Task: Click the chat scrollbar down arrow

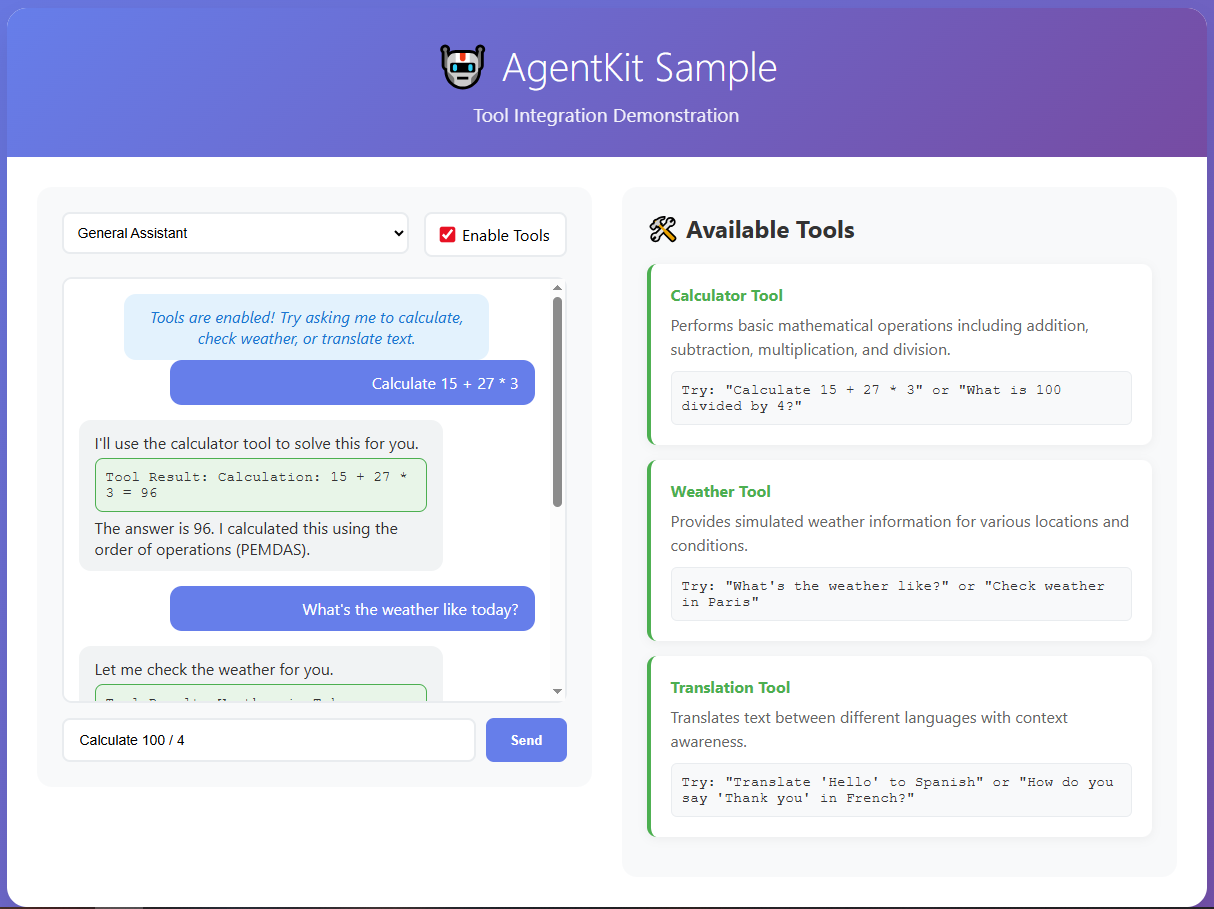Action: pyautogui.click(x=557, y=691)
